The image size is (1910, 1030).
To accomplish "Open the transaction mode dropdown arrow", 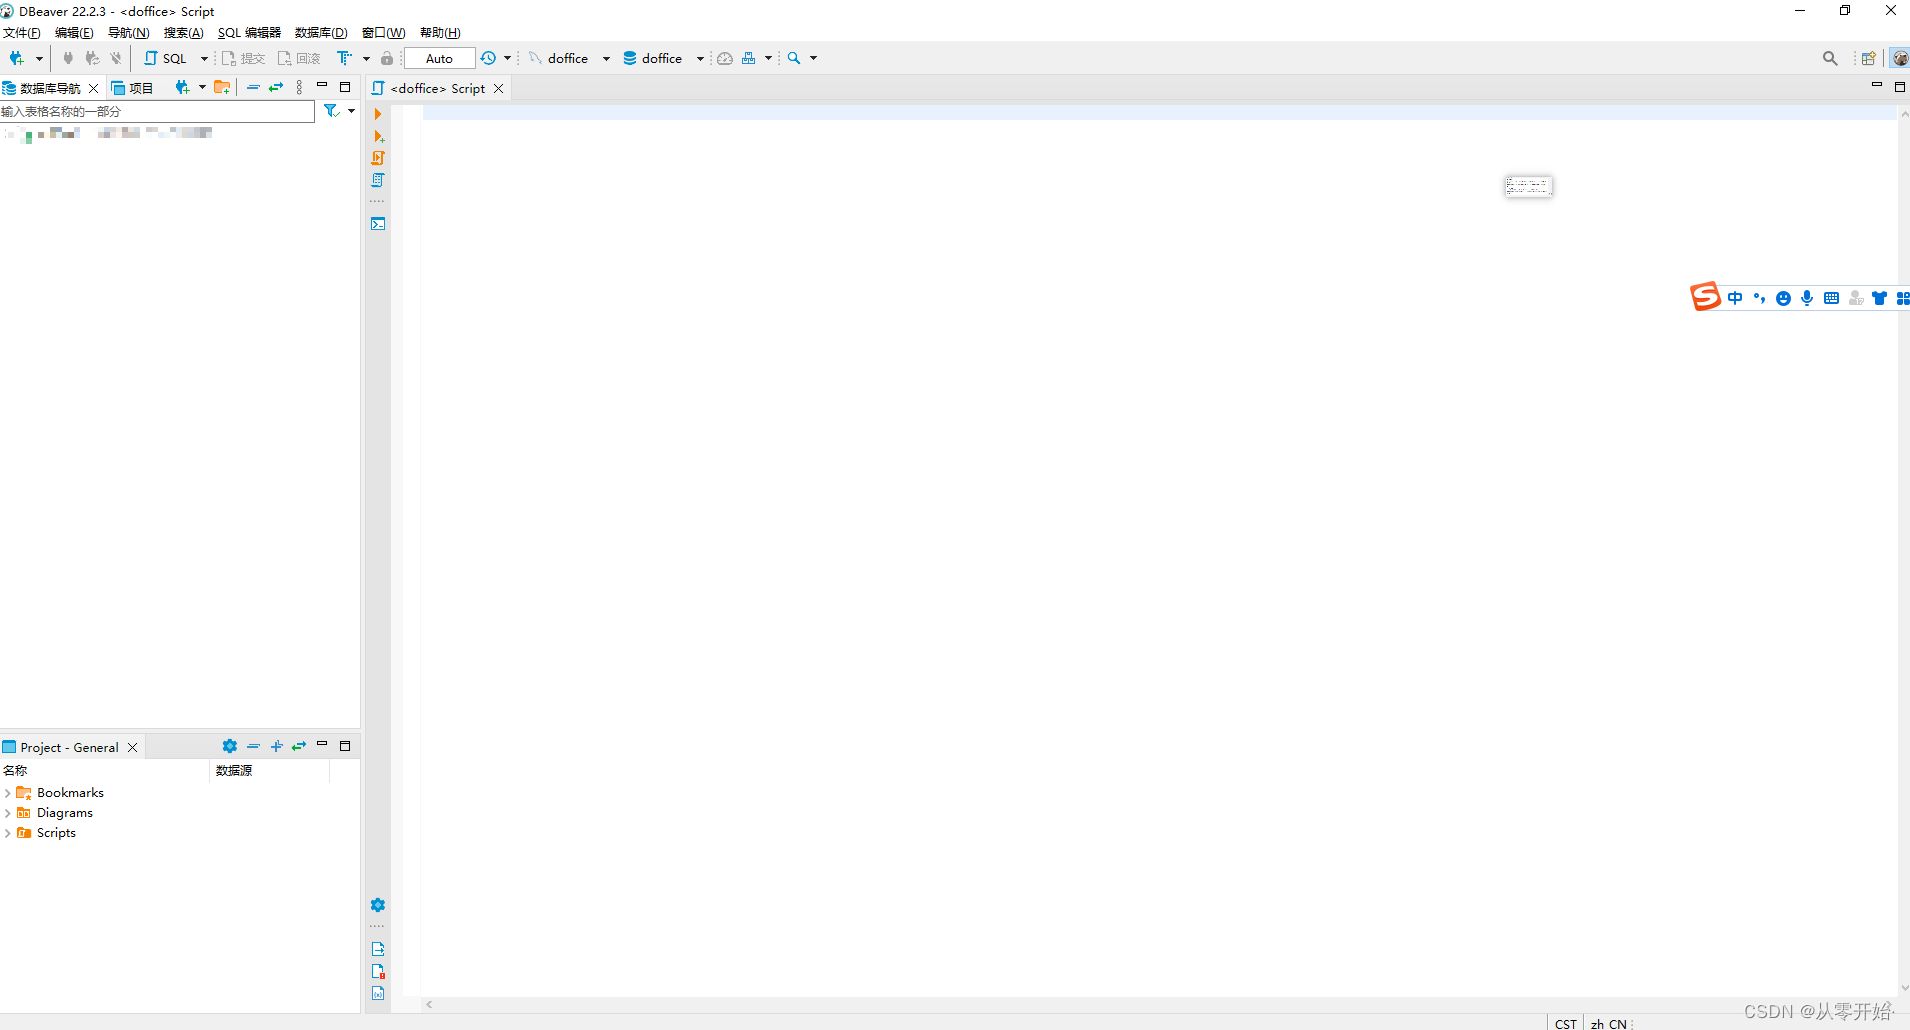I will (x=366, y=59).
